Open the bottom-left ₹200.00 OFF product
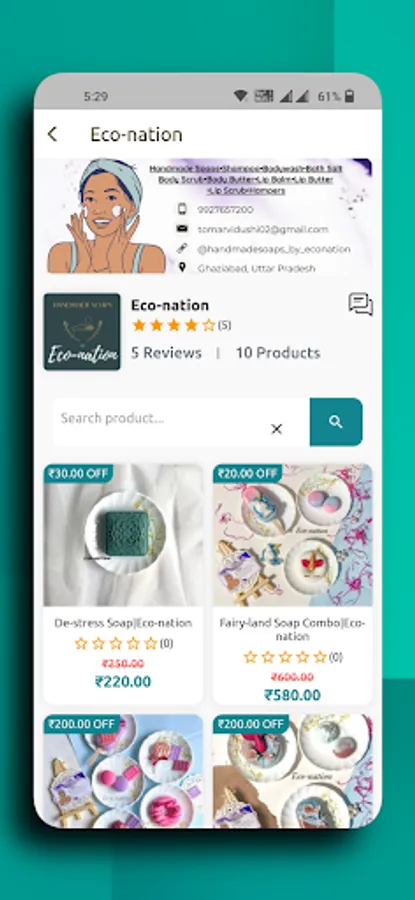Screen dimensions: 415x900 123,771
